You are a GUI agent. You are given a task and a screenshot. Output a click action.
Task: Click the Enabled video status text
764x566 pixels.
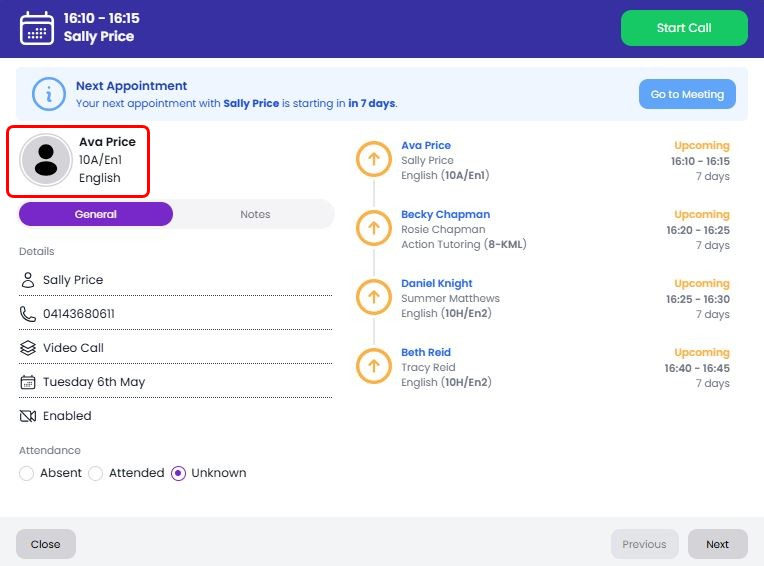click(x=67, y=416)
